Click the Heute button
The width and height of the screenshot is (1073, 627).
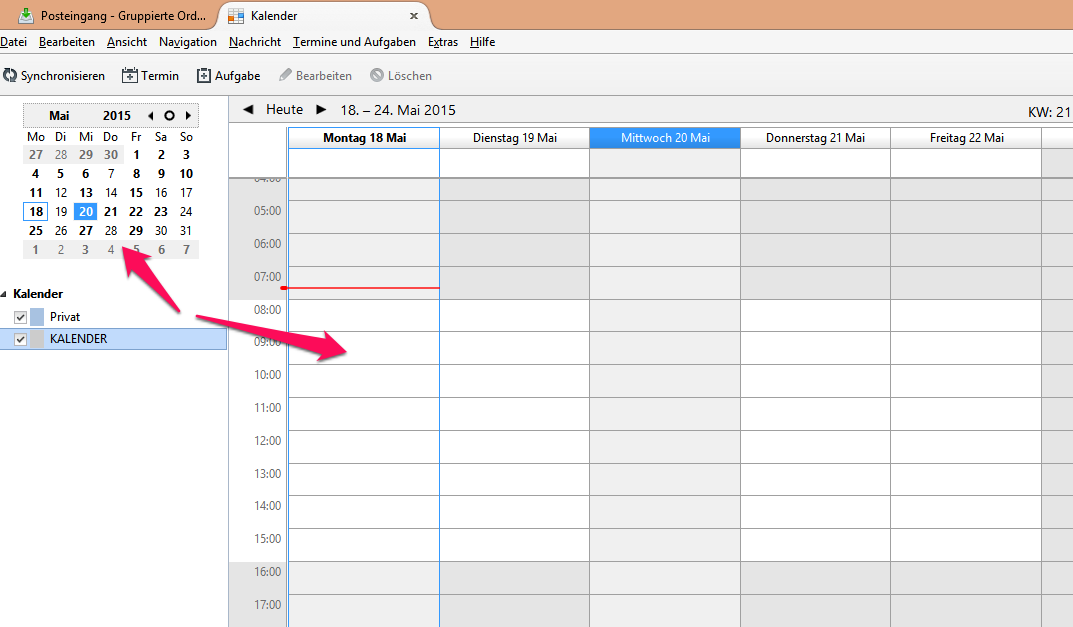[x=284, y=110]
